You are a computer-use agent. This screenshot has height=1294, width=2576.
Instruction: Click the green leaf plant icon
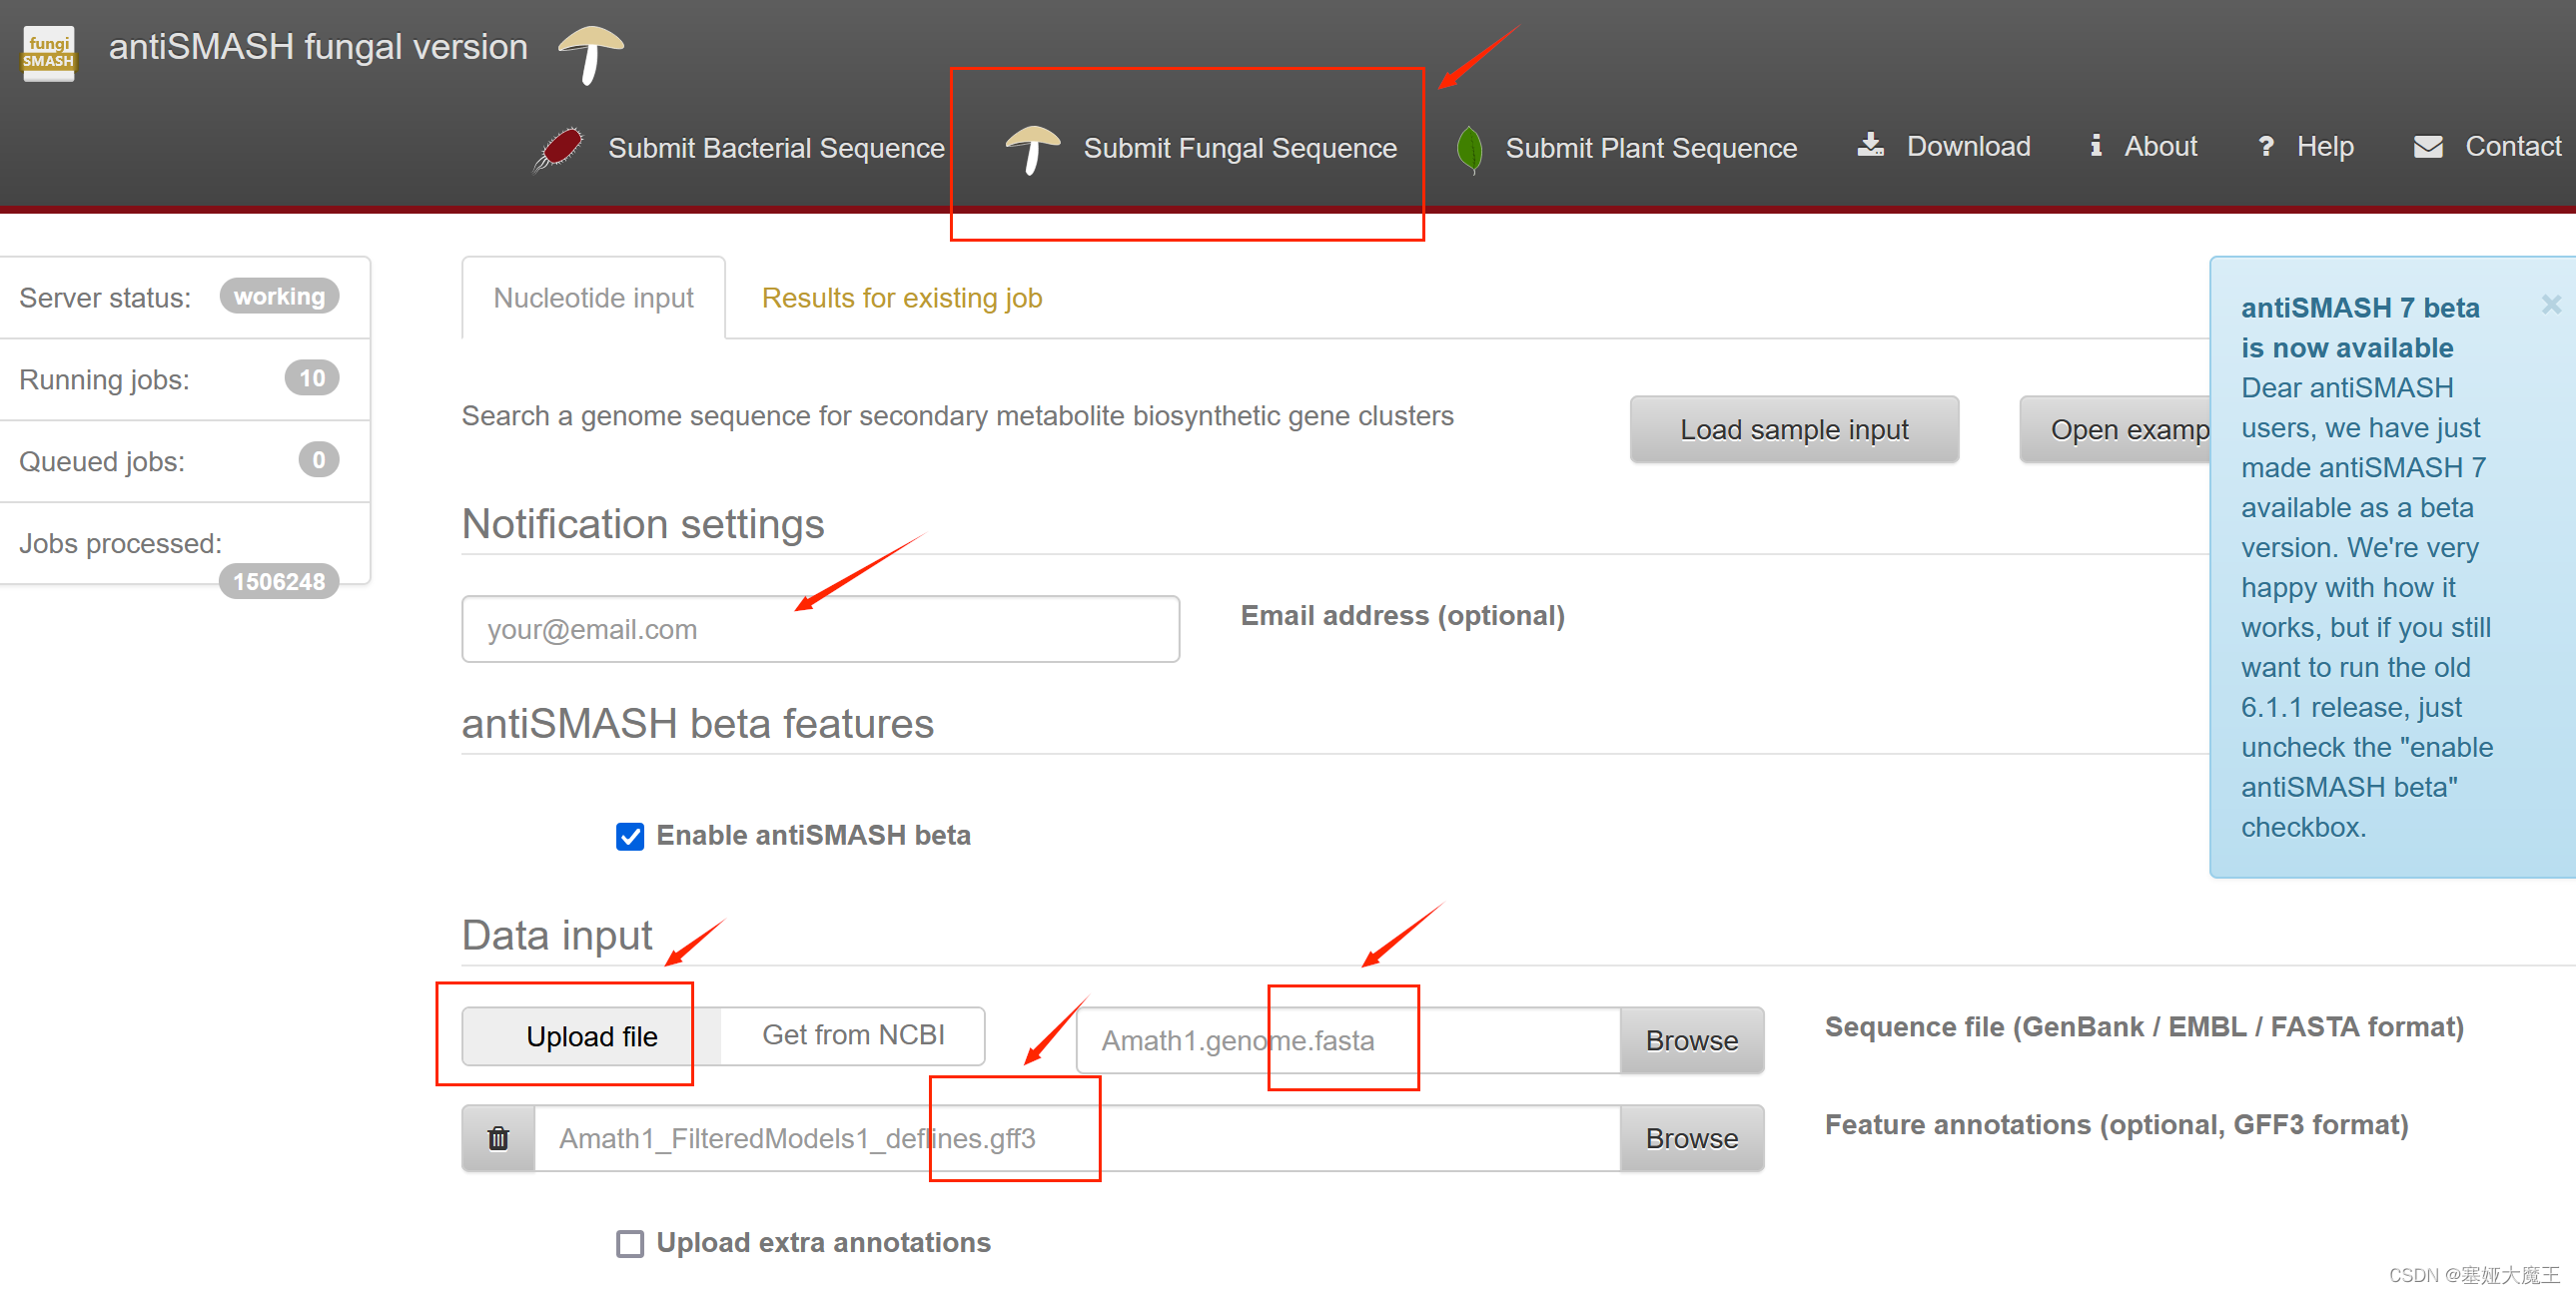pyautogui.click(x=1468, y=148)
